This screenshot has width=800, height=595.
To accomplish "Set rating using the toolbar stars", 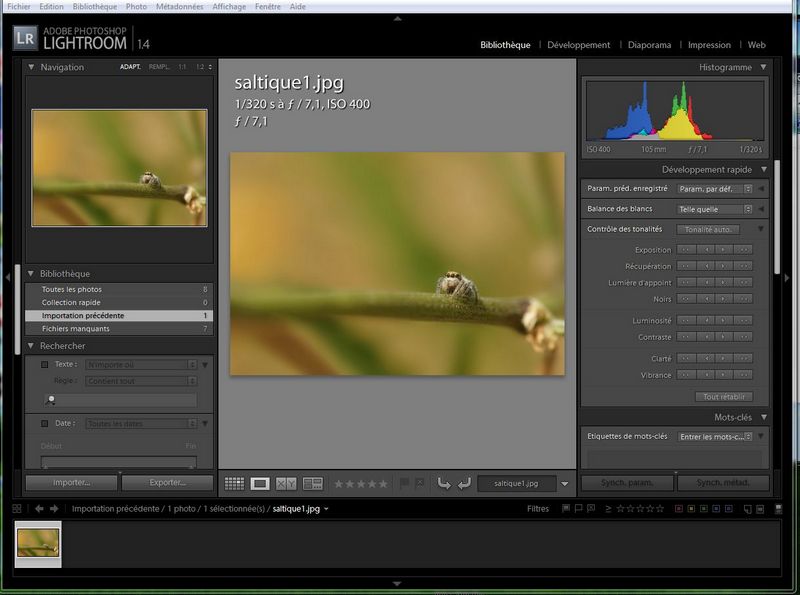I will tap(360, 484).
